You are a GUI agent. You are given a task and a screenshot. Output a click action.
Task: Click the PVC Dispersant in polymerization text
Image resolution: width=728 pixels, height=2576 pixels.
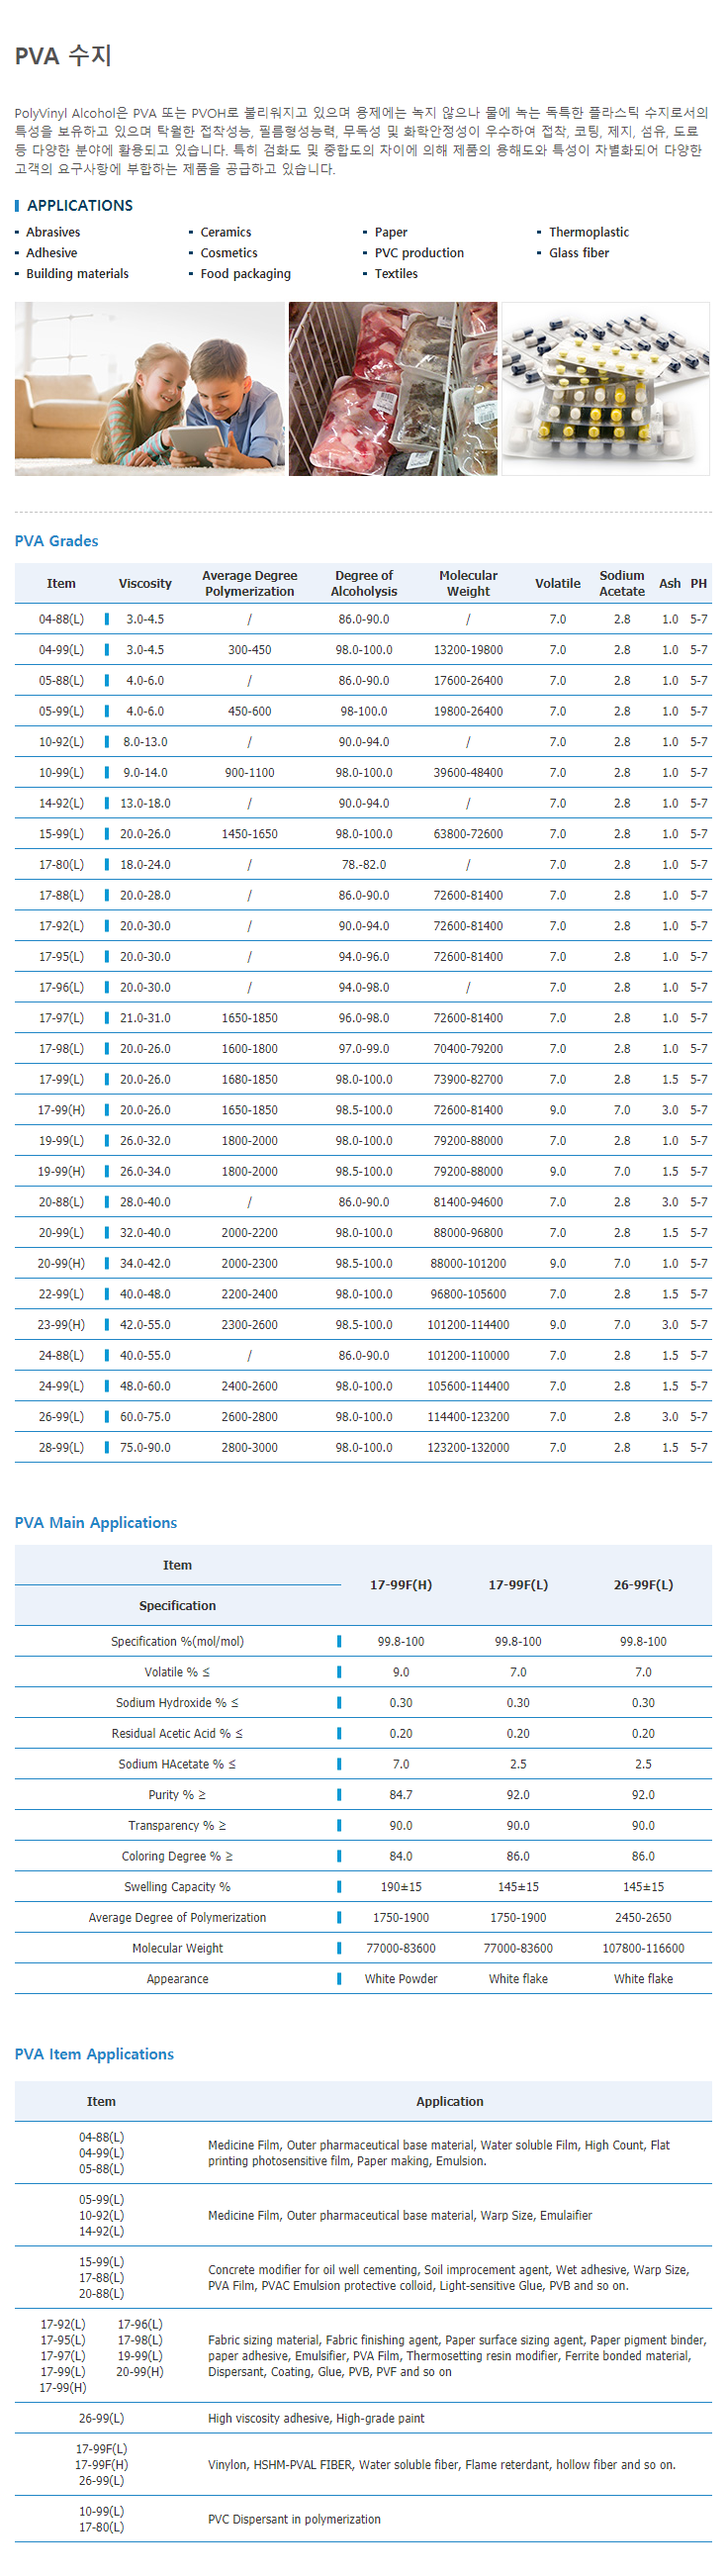tap(294, 2520)
